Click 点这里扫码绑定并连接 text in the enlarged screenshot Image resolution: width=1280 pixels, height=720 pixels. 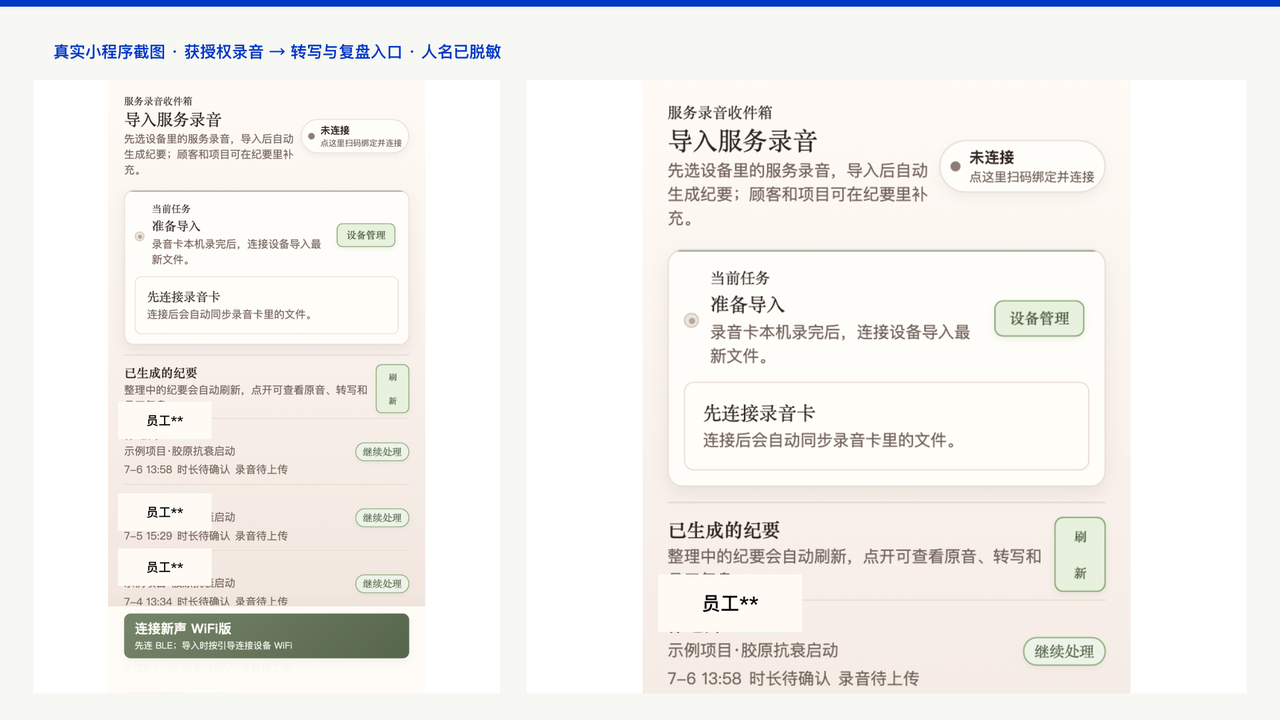click(x=1031, y=177)
